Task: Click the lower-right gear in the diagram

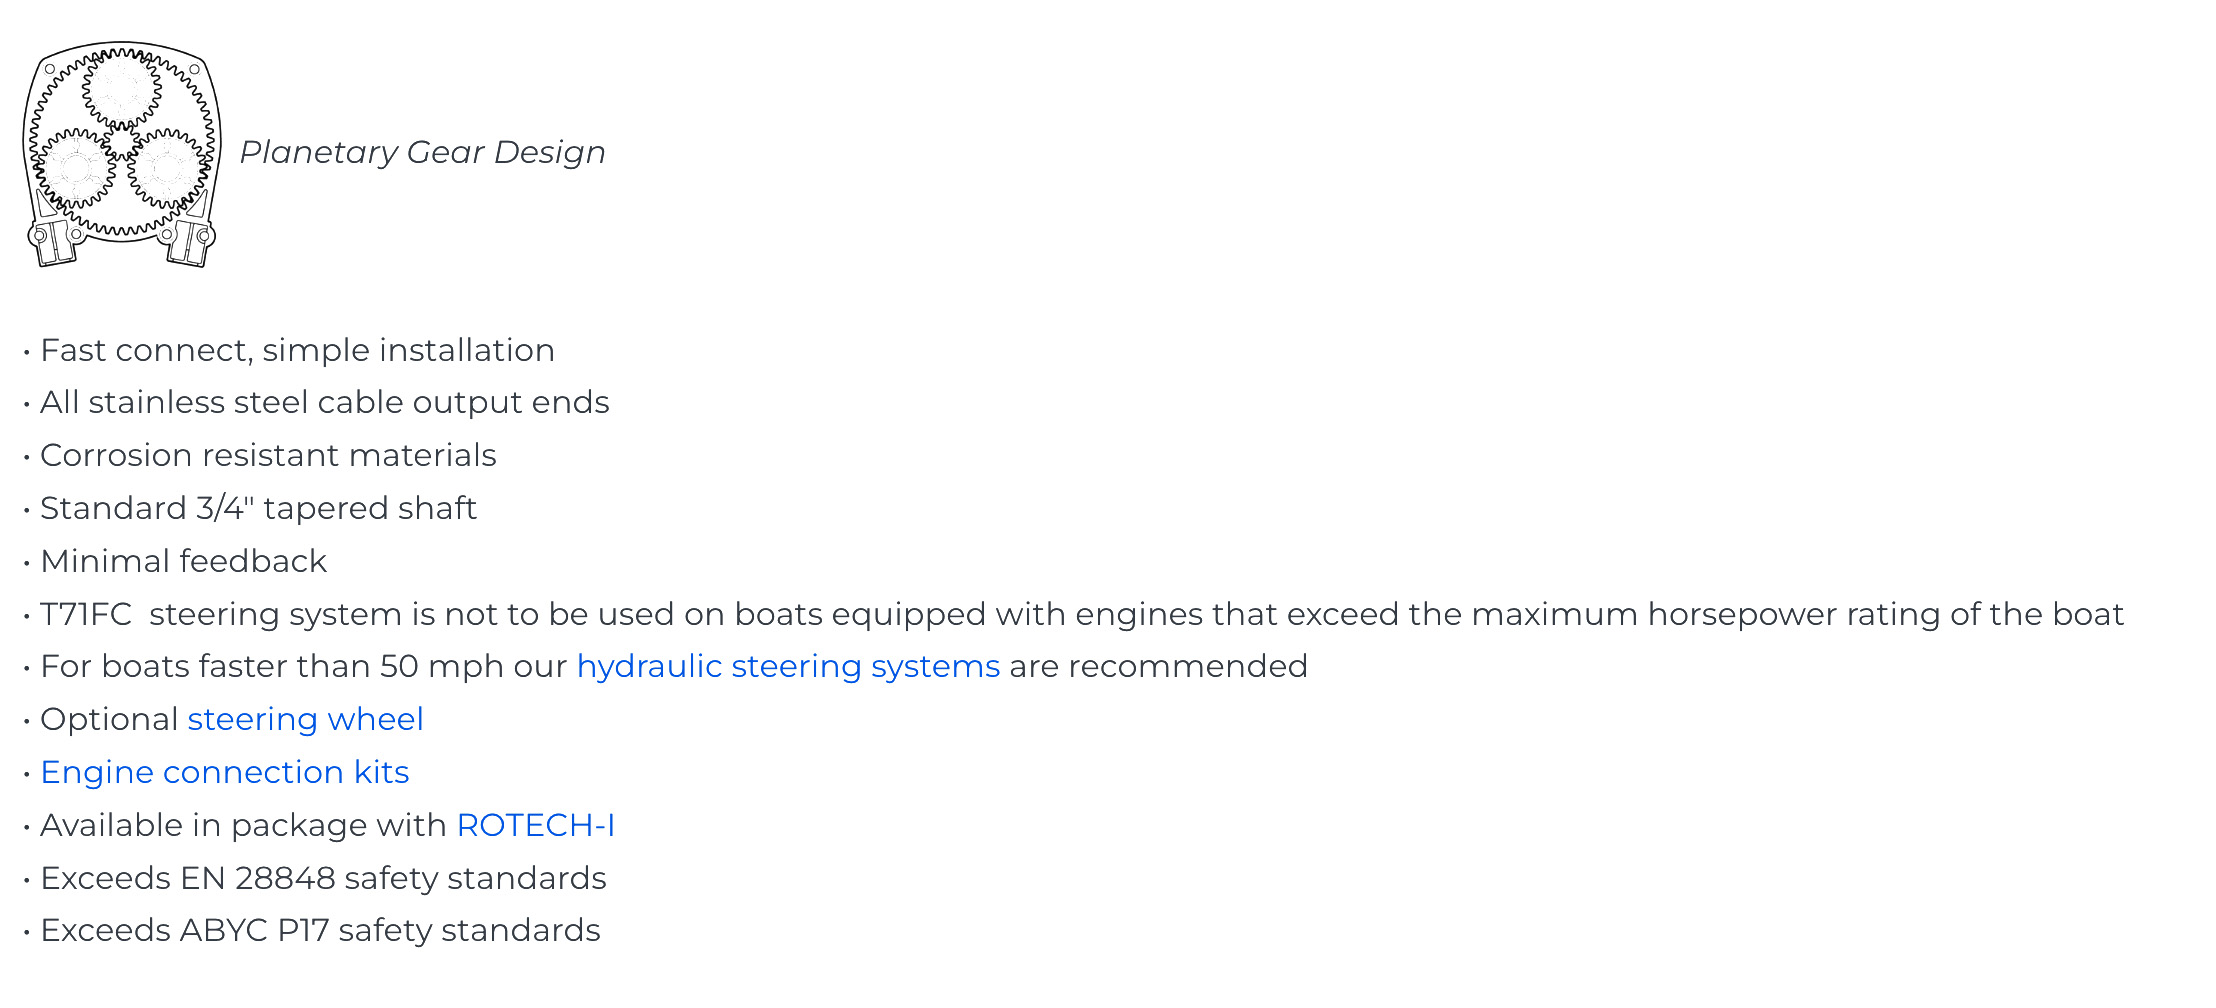Action: (x=166, y=168)
